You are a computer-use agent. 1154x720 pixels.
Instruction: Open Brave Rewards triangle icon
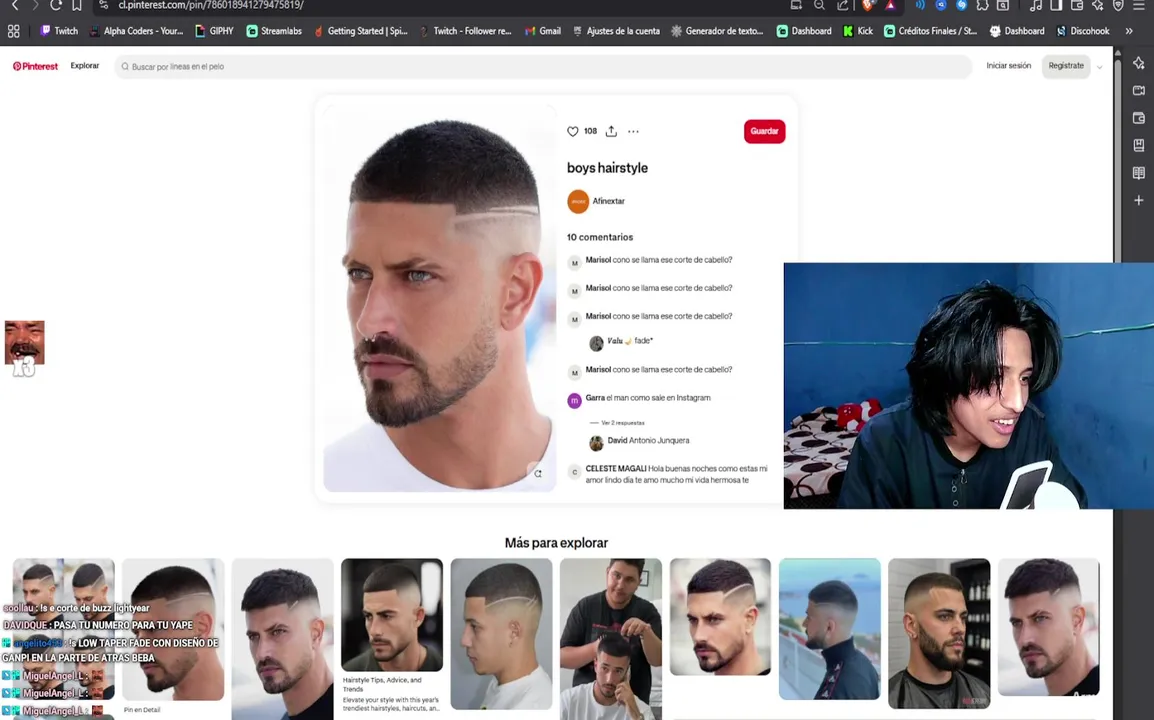tap(890, 5)
